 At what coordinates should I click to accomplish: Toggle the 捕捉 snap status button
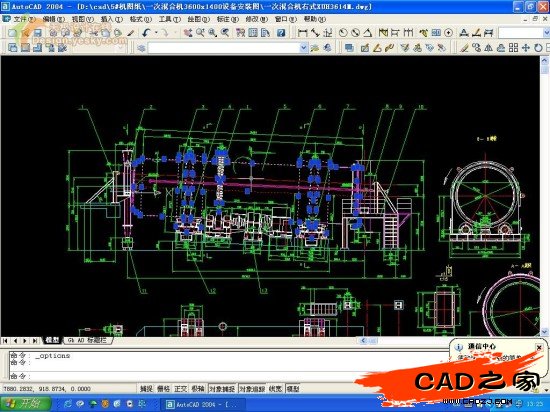[146, 389]
